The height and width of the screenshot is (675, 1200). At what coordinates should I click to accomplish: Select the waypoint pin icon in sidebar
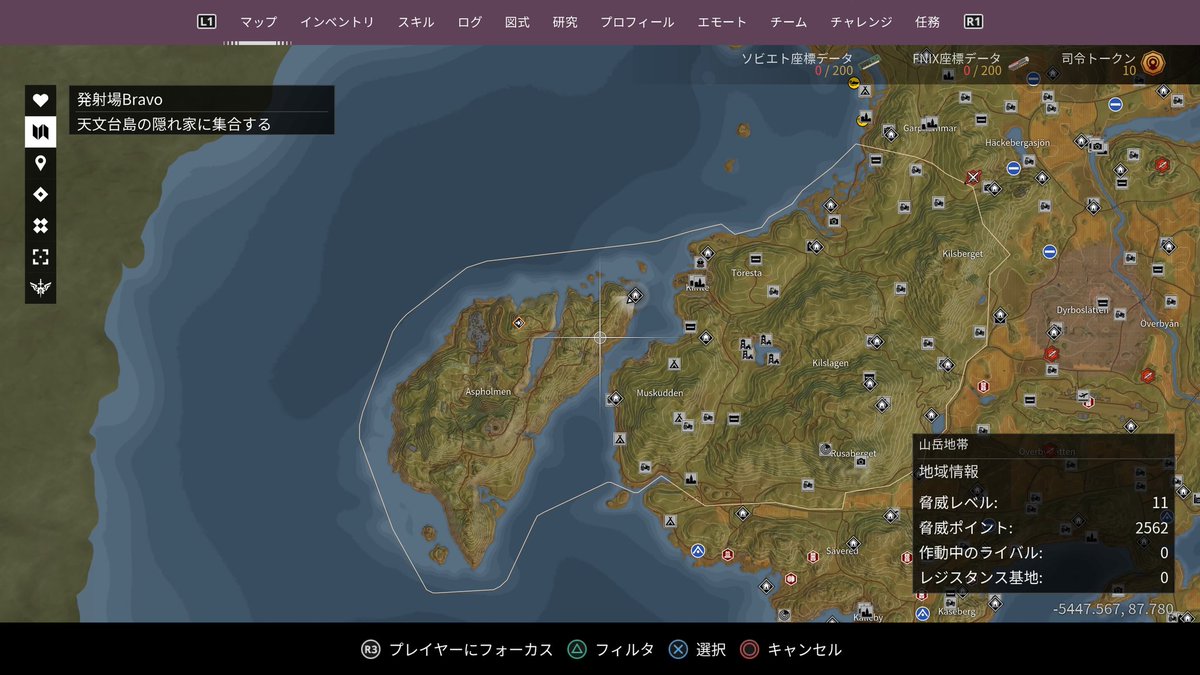(40, 164)
